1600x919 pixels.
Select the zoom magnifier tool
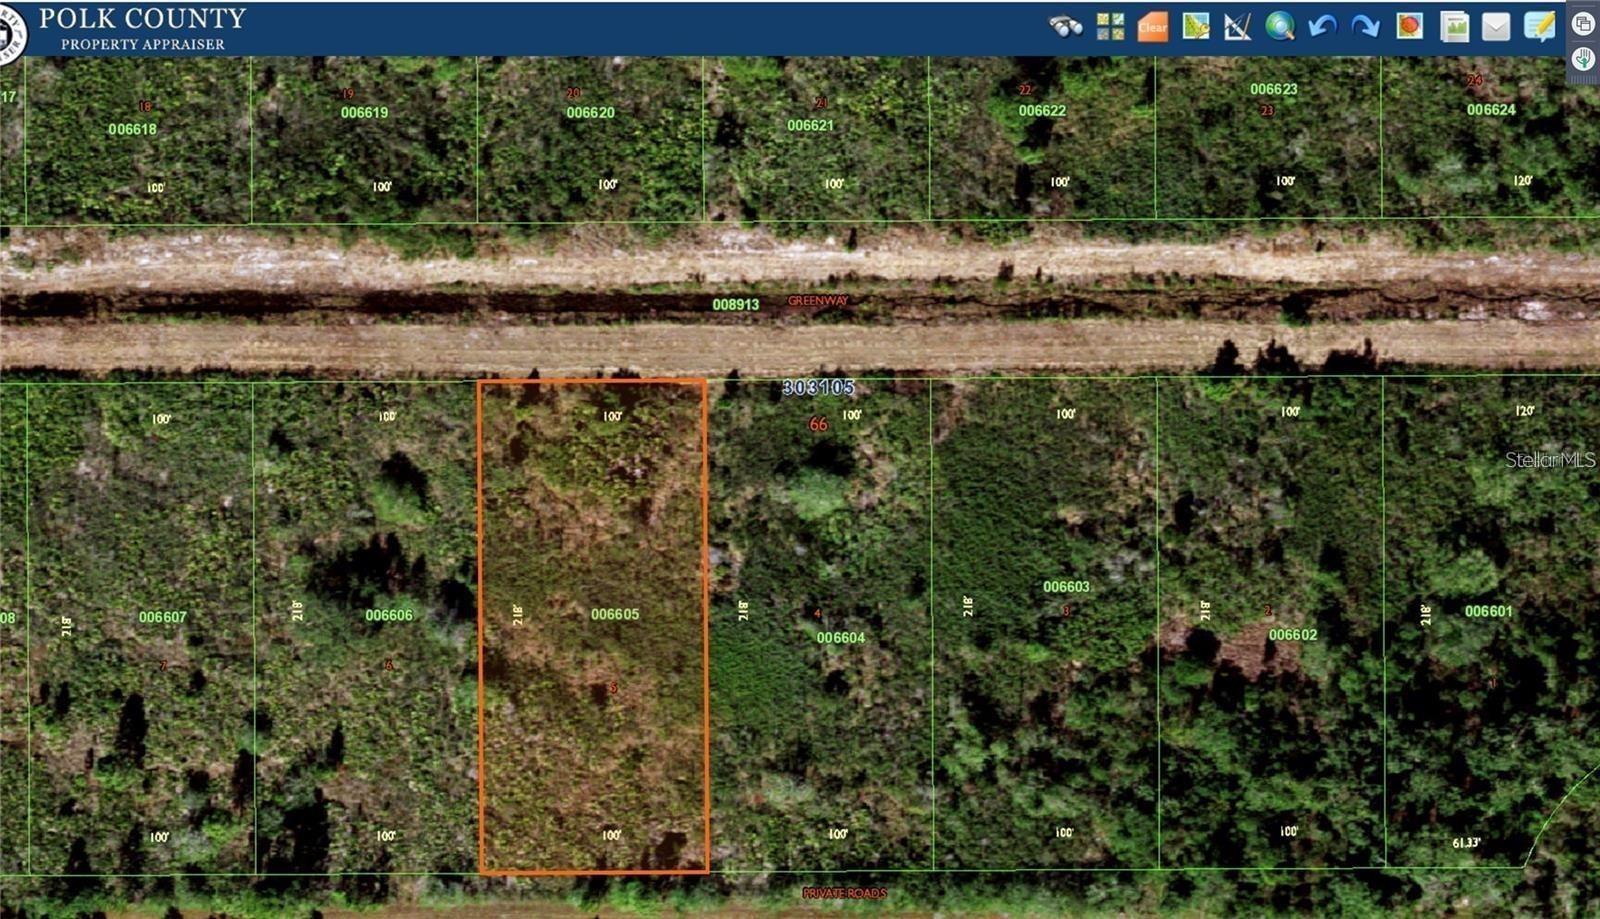click(x=1280, y=28)
